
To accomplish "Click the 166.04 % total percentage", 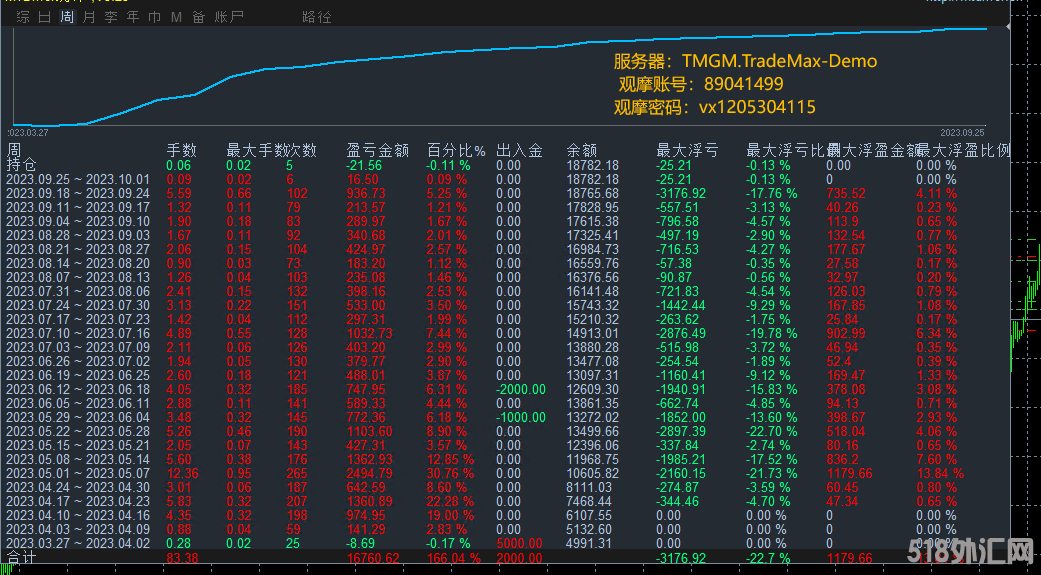I will (x=453, y=558).
